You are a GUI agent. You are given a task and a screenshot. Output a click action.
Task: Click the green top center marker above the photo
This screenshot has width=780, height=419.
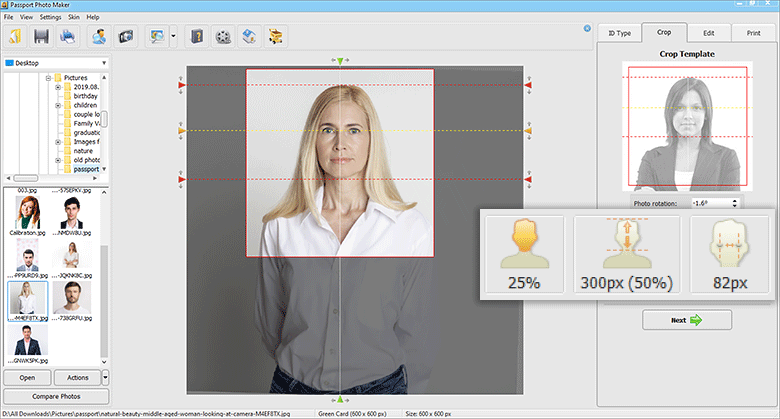click(340, 61)
